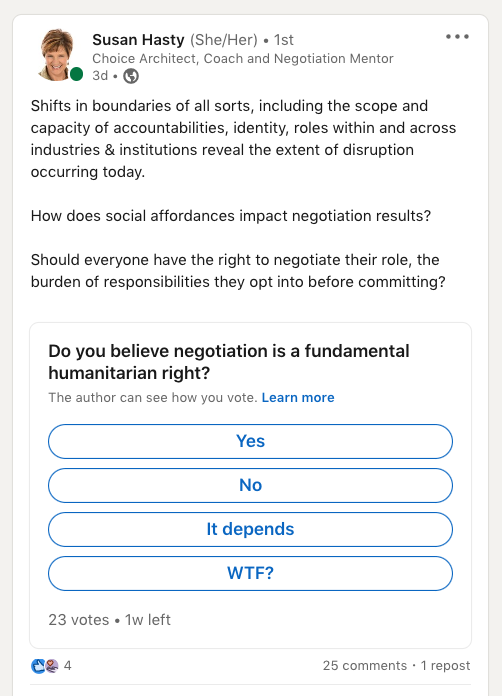Screen dimensions: 502x696
Task: Click Susan Hasty's profile photo
Action: click(x=57, y=55)
